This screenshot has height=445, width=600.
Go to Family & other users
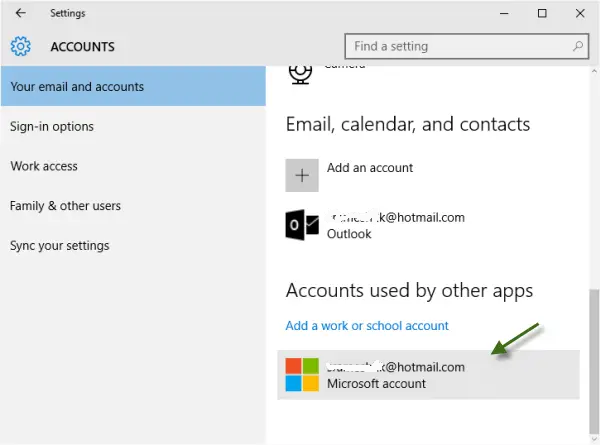click(x=65, y=206)
